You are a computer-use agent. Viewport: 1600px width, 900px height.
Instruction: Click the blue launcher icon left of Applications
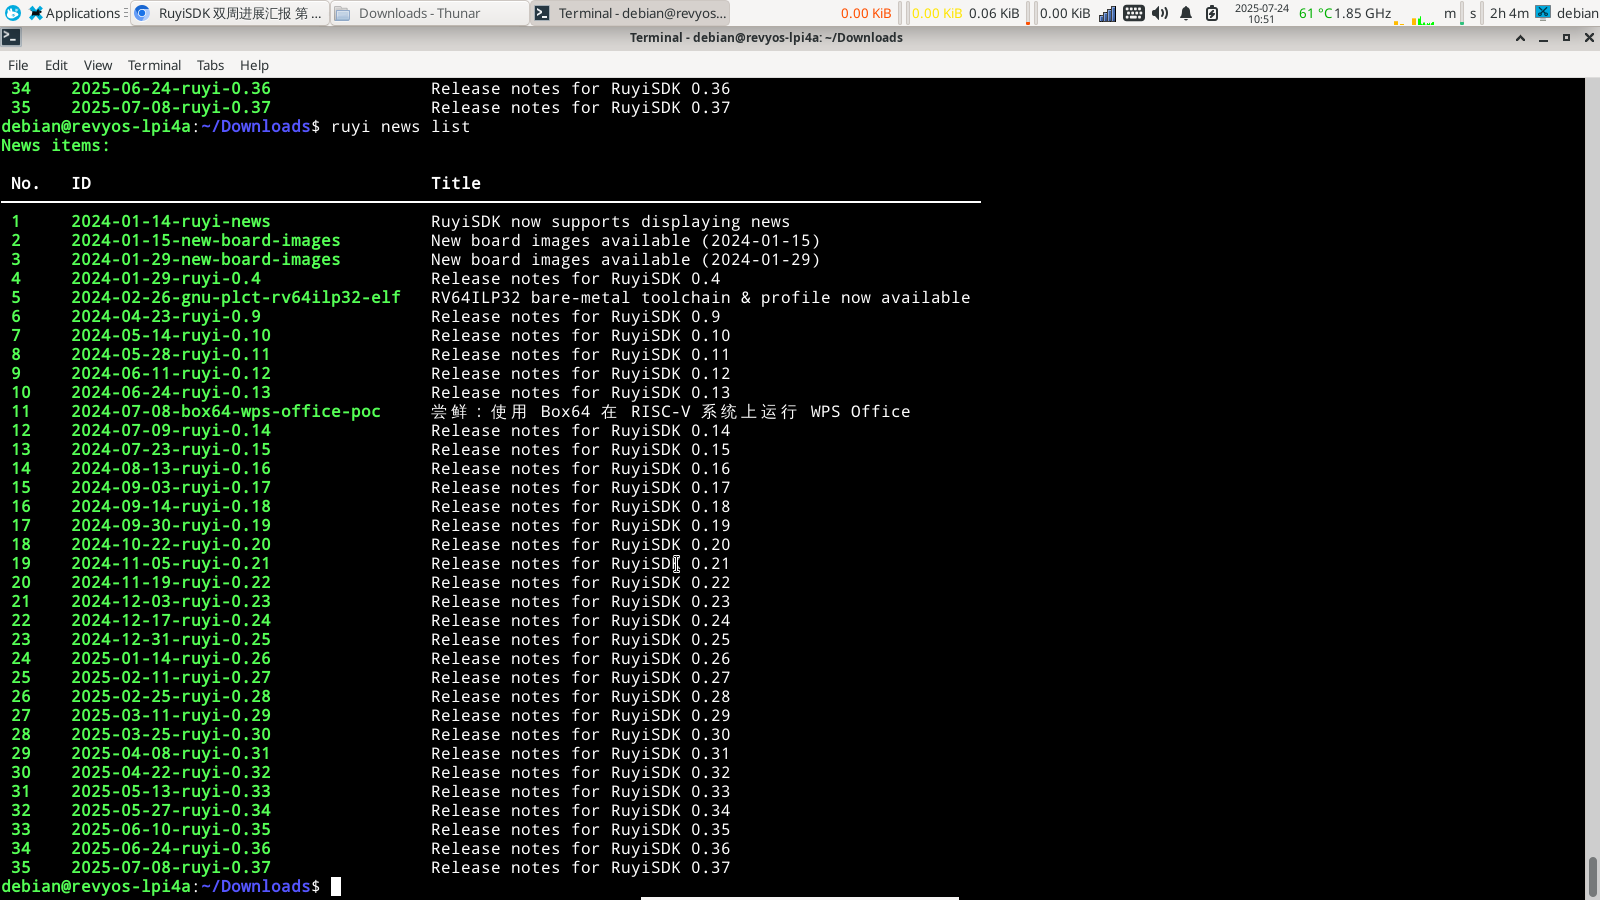pos(12,13)
